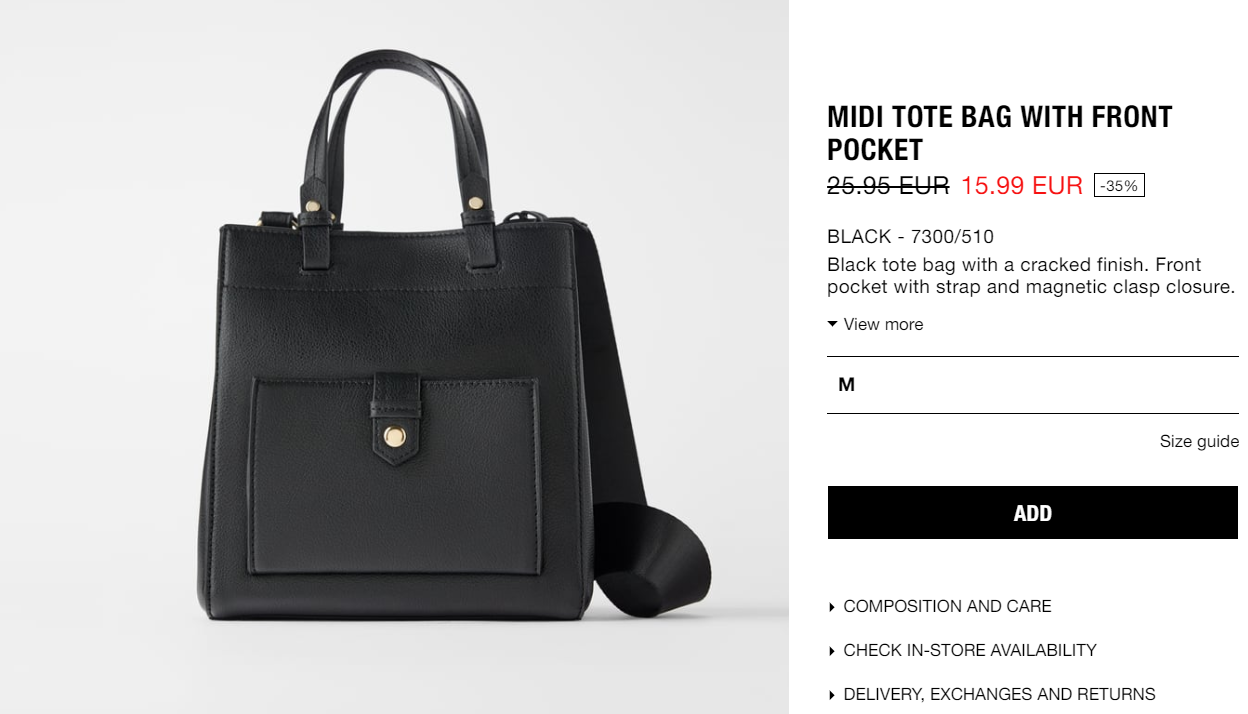Click the triangle arrow beside View more

pos(832,324)
